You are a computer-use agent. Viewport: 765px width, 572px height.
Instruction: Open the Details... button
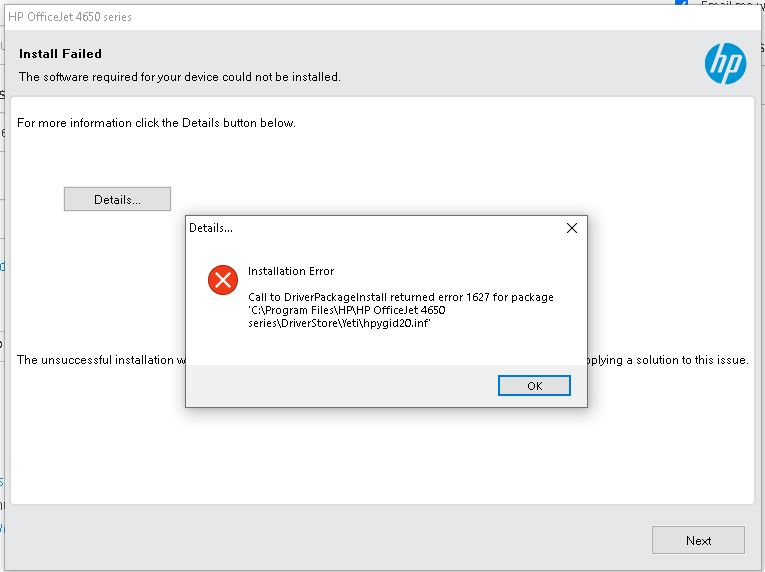118,199
